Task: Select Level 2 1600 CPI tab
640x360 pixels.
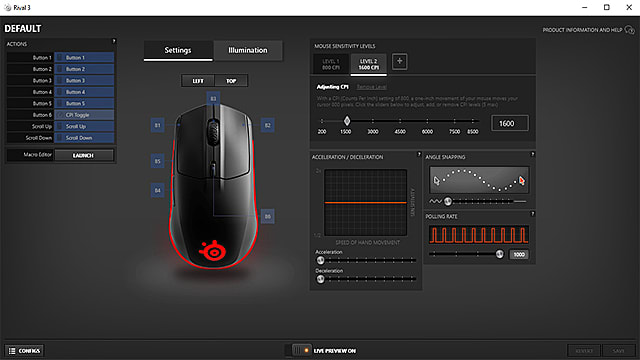Action: tap(369, 64)
